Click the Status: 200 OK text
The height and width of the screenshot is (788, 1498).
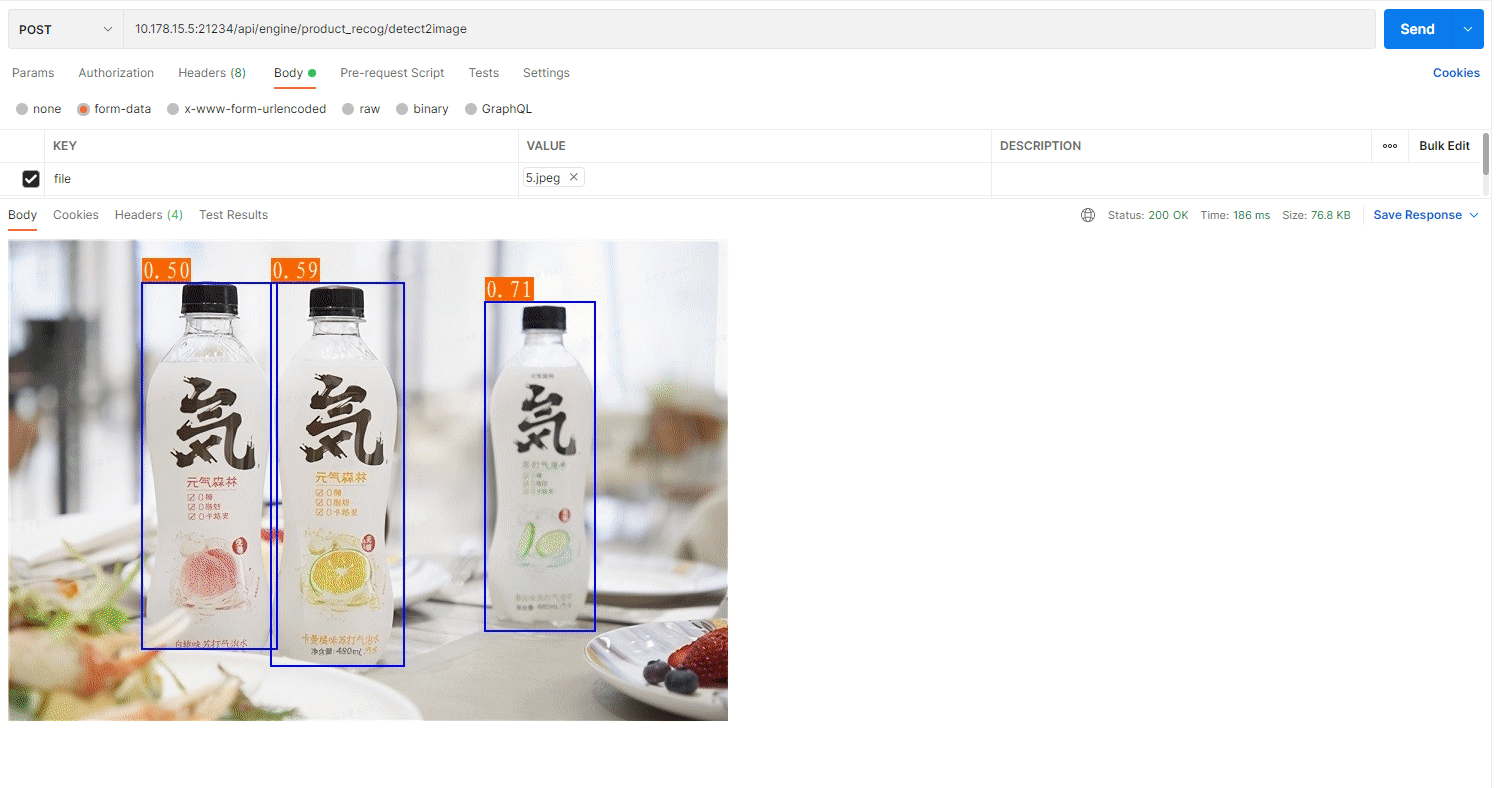point(1148,215)
